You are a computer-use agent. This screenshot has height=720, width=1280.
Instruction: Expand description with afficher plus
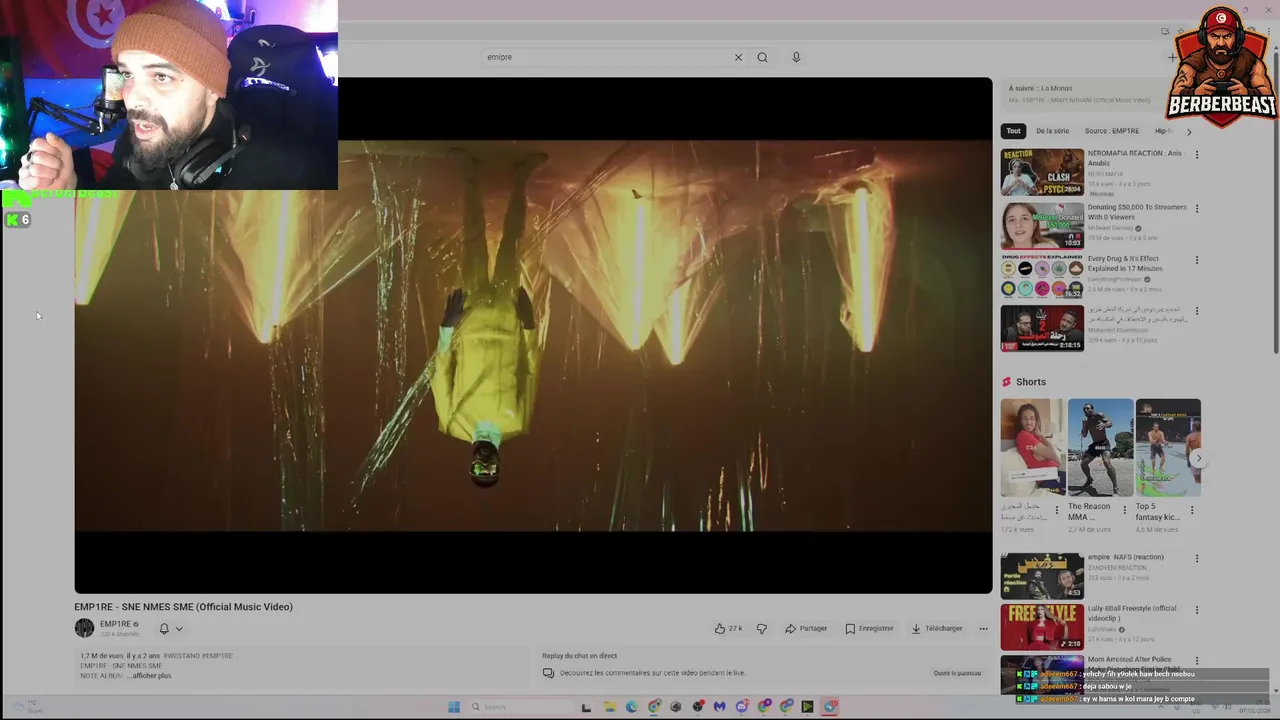(149, 676)
